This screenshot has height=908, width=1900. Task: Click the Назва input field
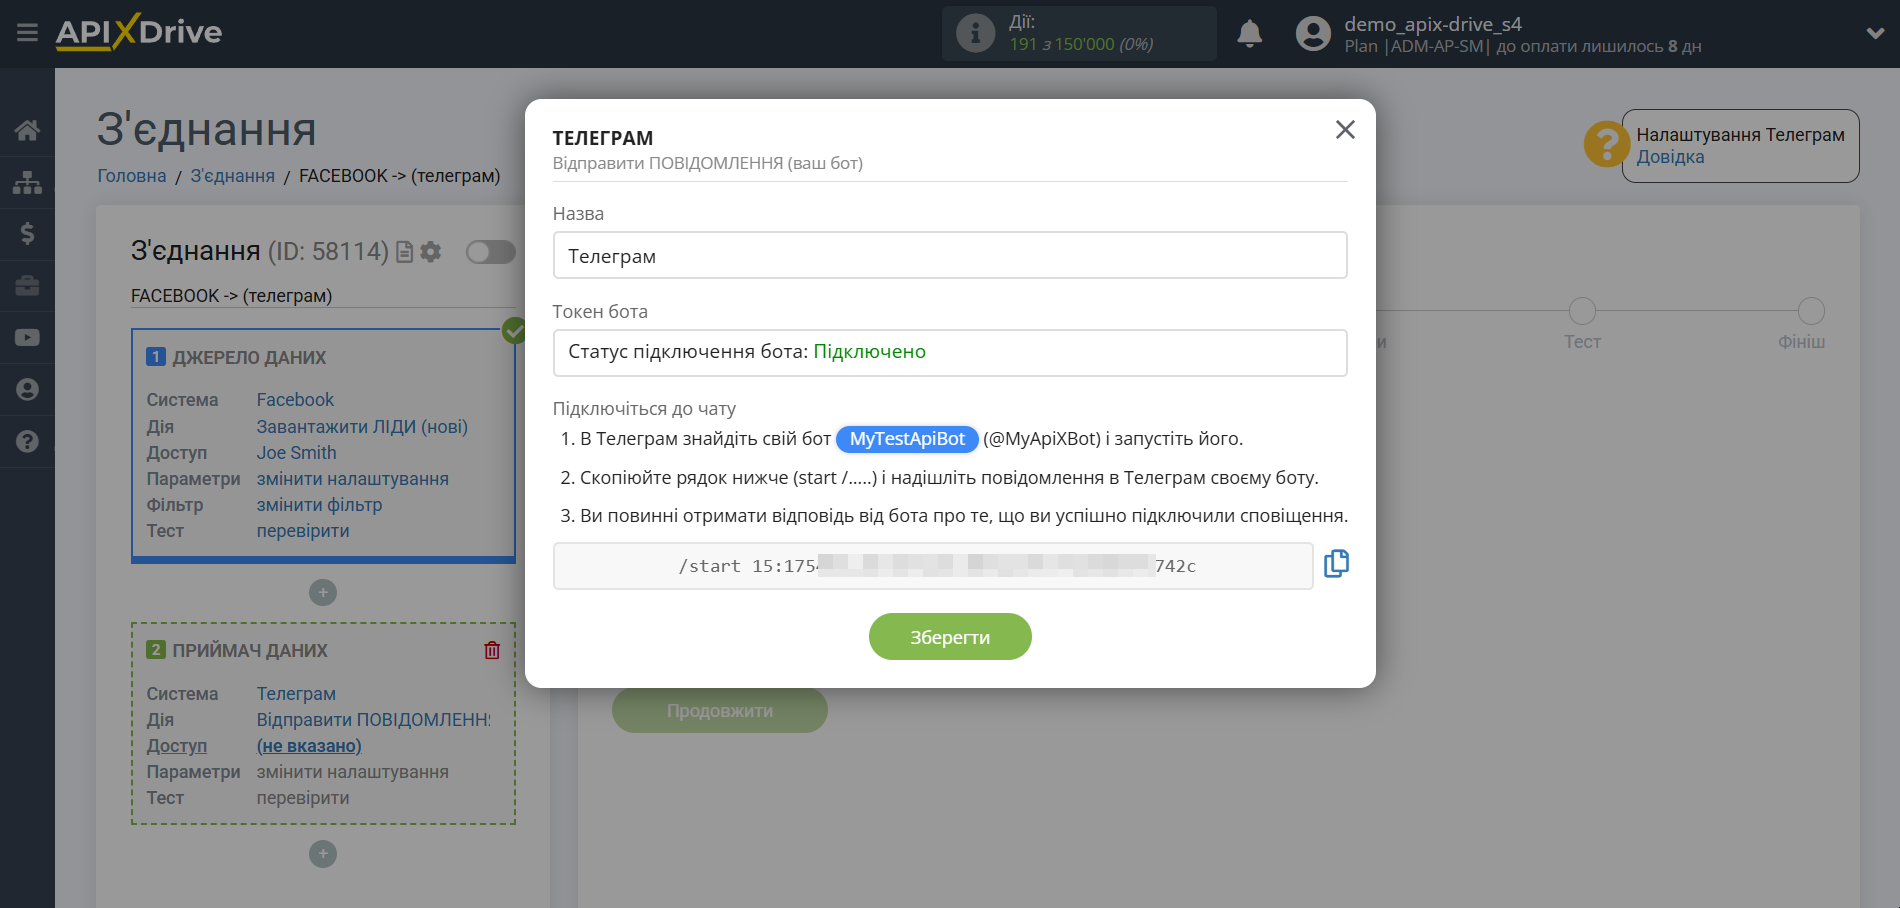pos(949,256)
